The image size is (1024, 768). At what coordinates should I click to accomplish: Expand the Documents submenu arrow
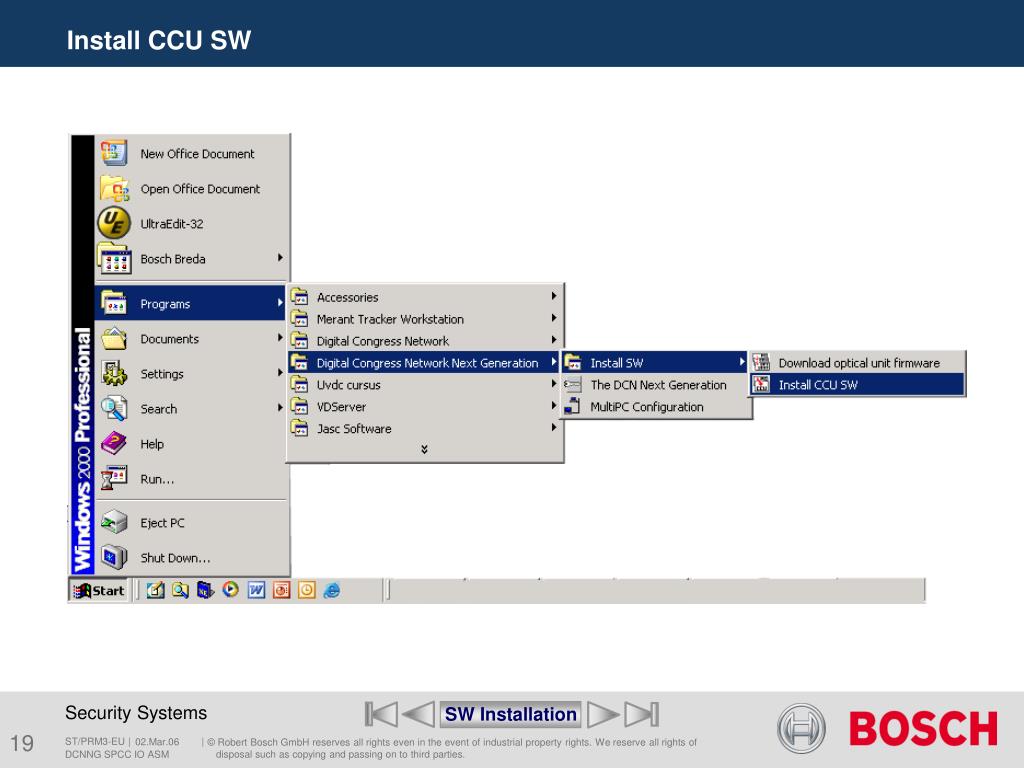(280, 338)
